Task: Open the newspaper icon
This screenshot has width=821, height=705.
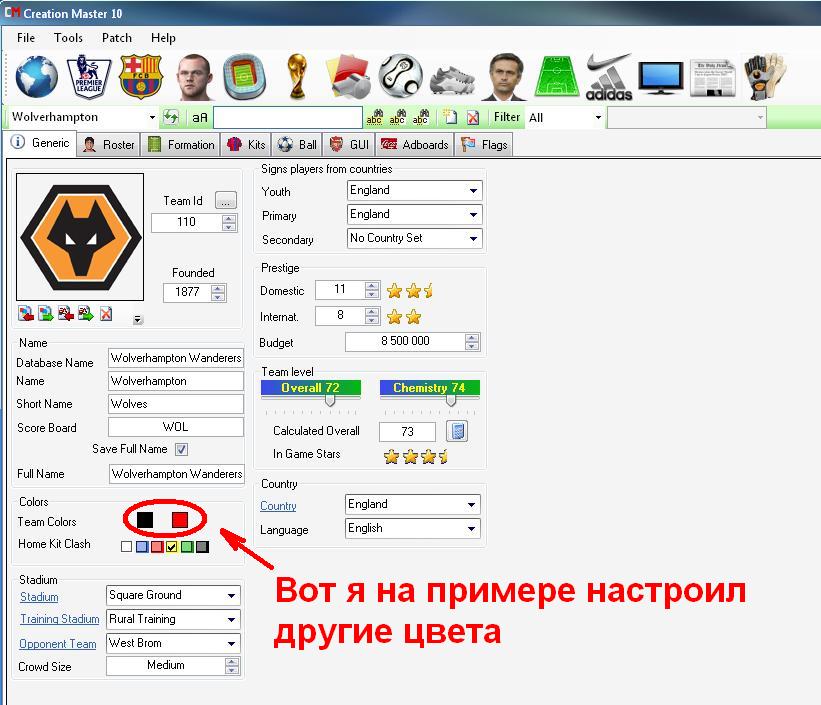Action: [713, 79]
